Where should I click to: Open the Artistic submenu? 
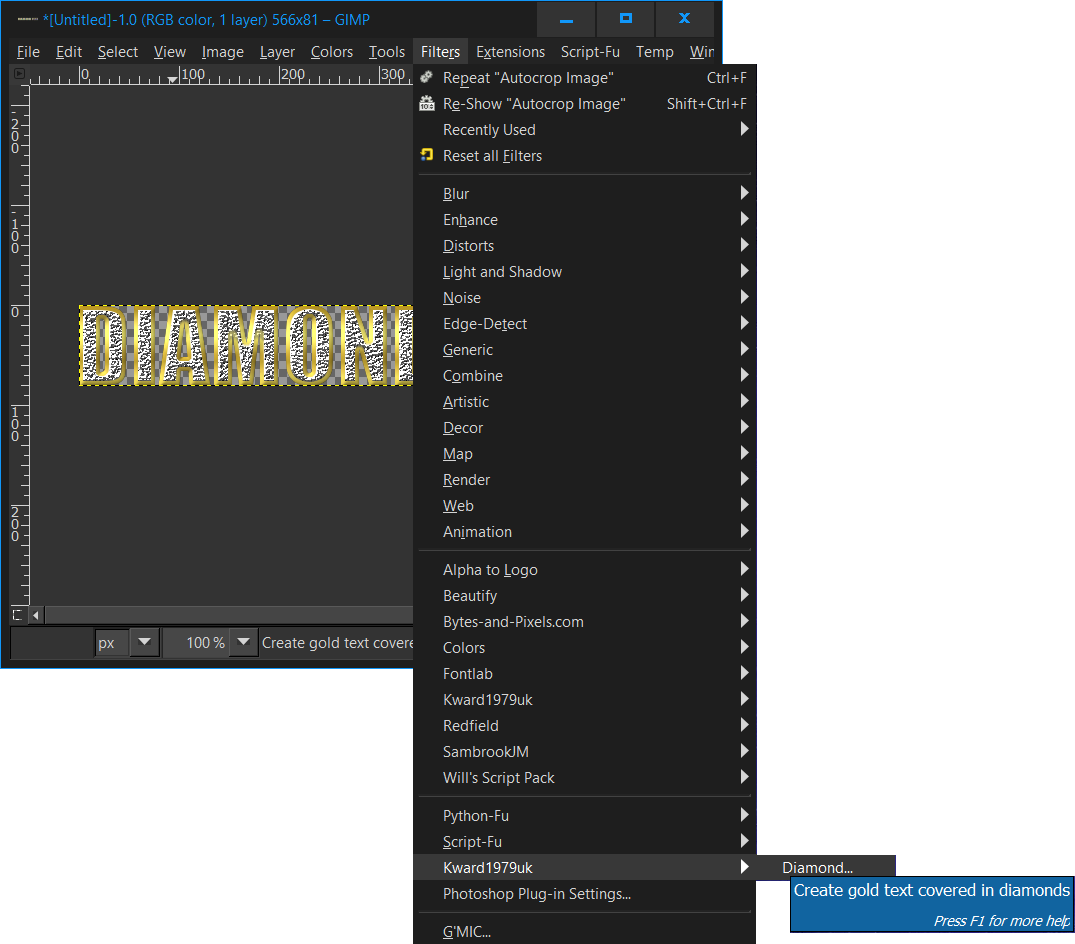point(584,402)
